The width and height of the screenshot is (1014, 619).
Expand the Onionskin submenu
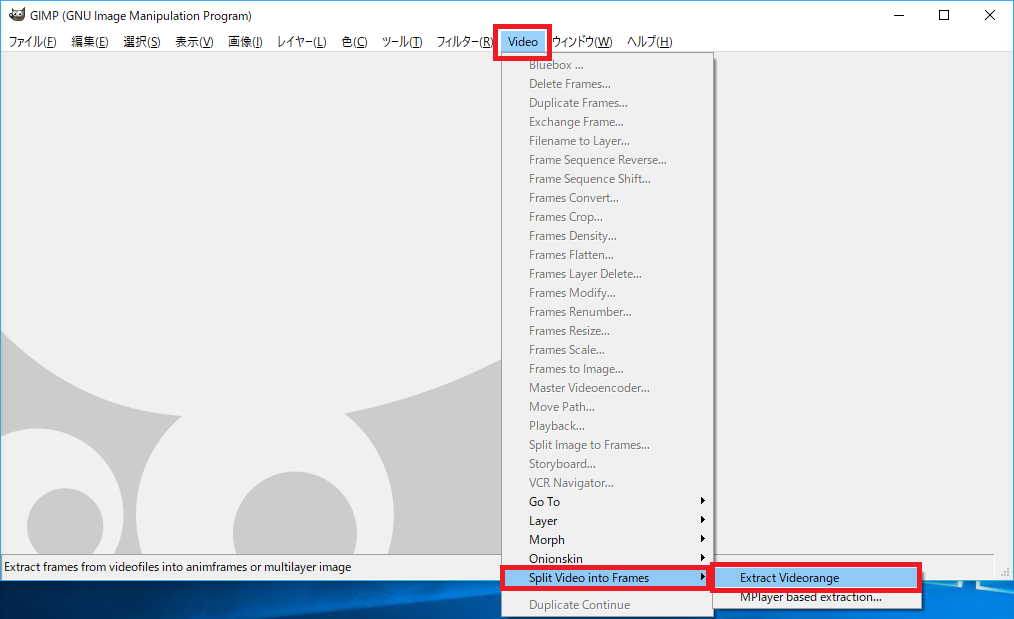(607, 559)
